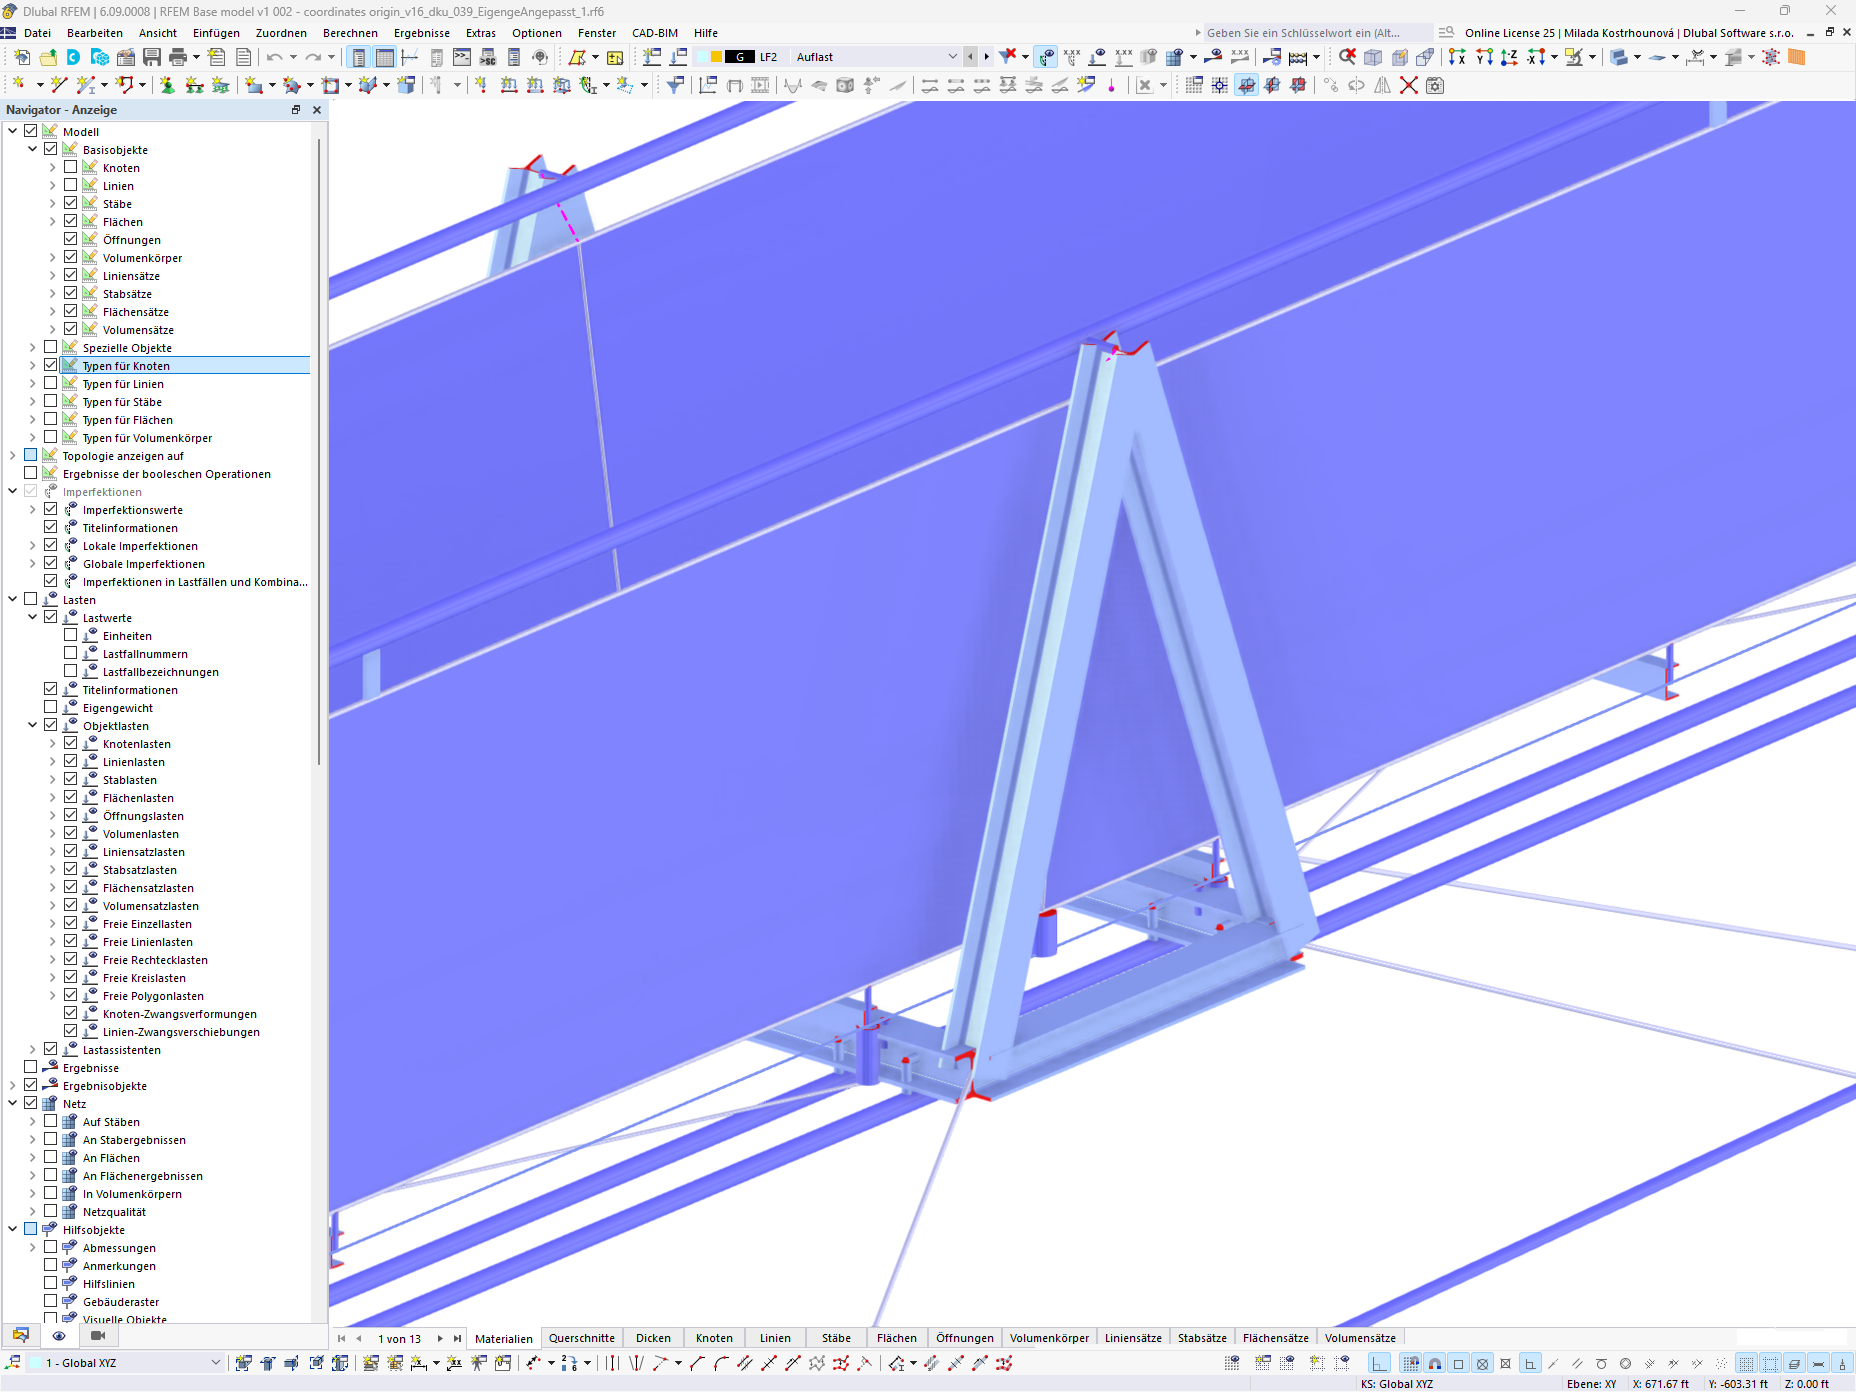The height and width of the screenshot is (1392, 1856).
Task: Click the Rückgängig (undo) arrow icon
Action: [274, 57]
